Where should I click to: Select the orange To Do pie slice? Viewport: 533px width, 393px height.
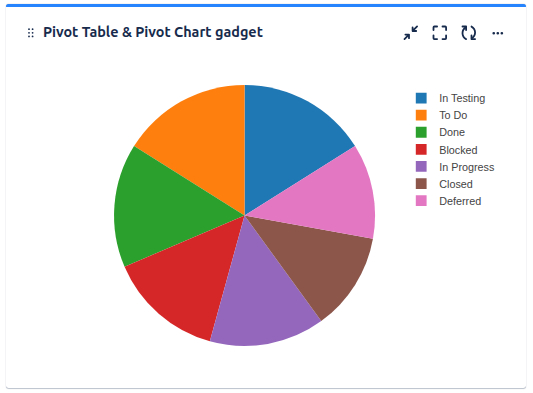click(x=201, y=143)
